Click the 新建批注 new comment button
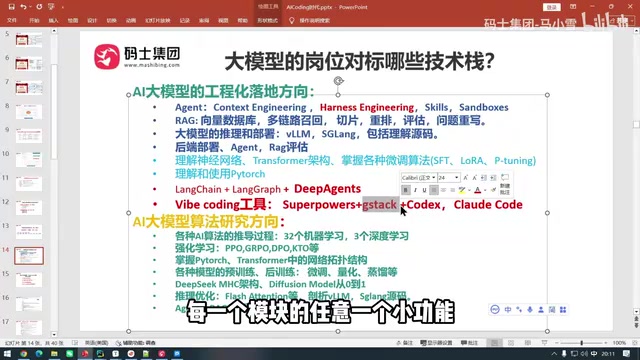The width and height of the screenshot is (640, 360). click(x=505, y=184)
